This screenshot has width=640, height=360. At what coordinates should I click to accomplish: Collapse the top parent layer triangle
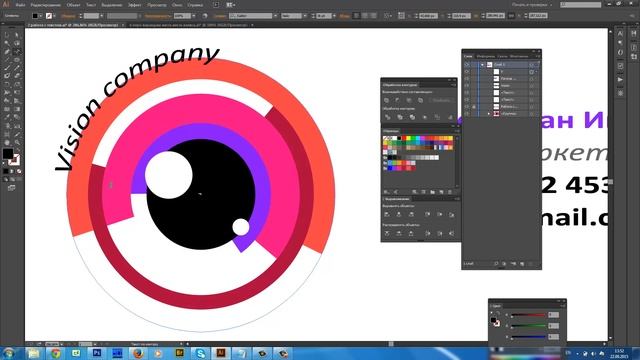[482, 64]
